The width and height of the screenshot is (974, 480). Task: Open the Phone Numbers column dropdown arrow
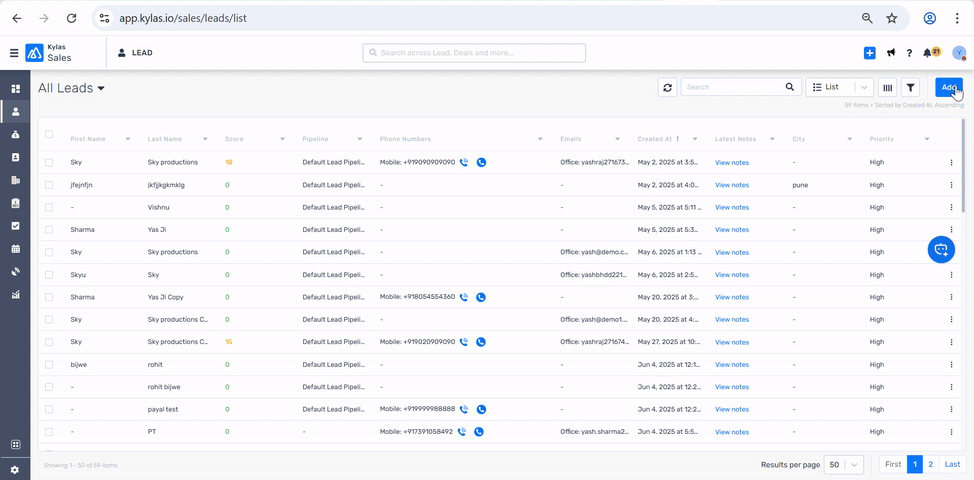540,139
